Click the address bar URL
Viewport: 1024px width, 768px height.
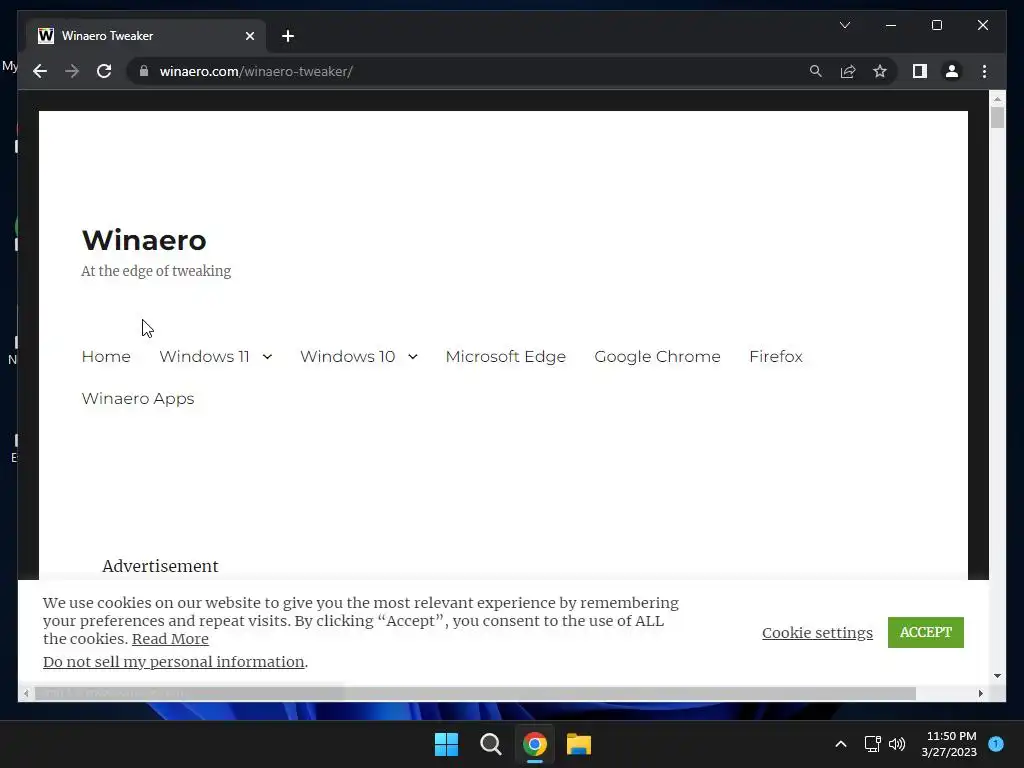(256, 71)
